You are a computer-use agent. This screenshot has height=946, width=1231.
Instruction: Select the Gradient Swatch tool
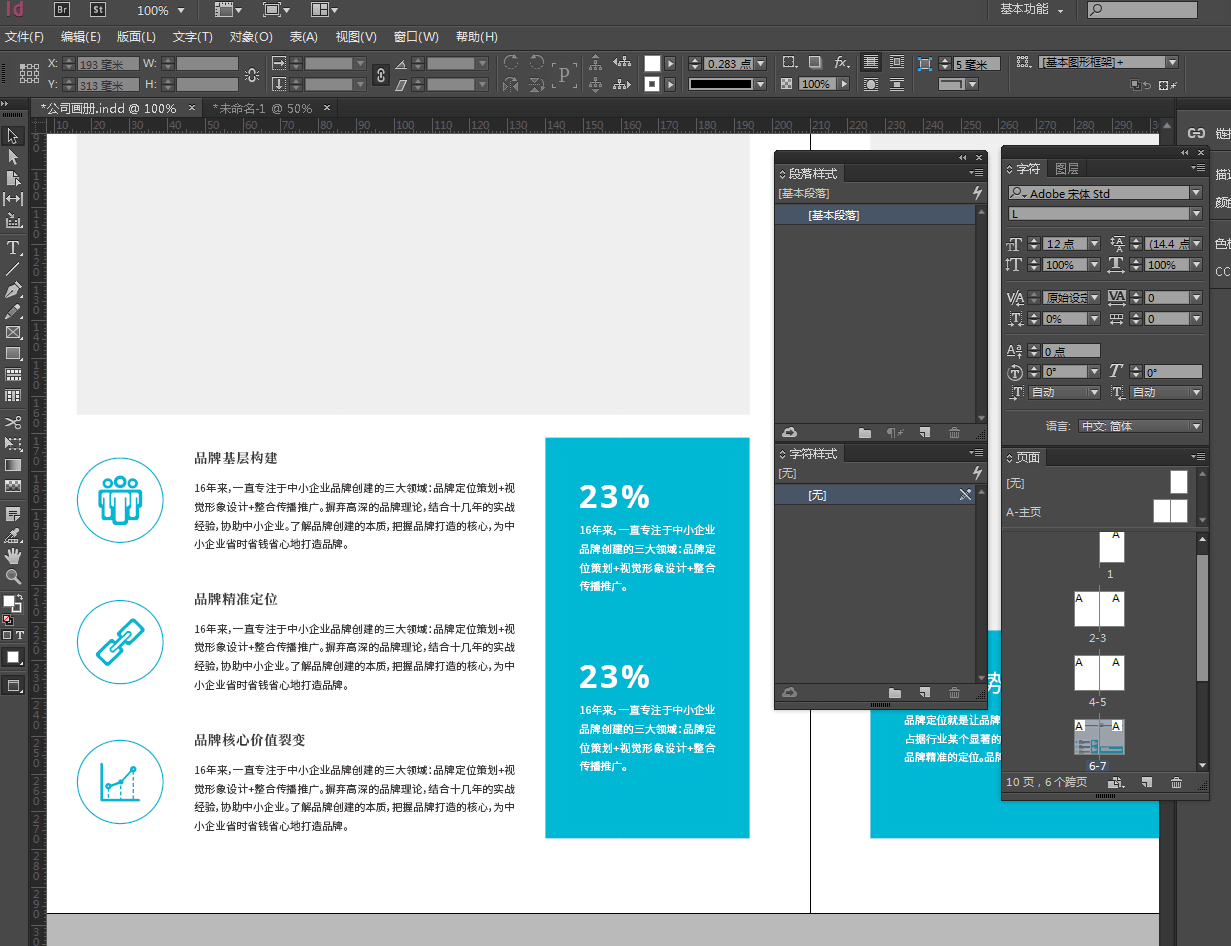pos(13,465)
